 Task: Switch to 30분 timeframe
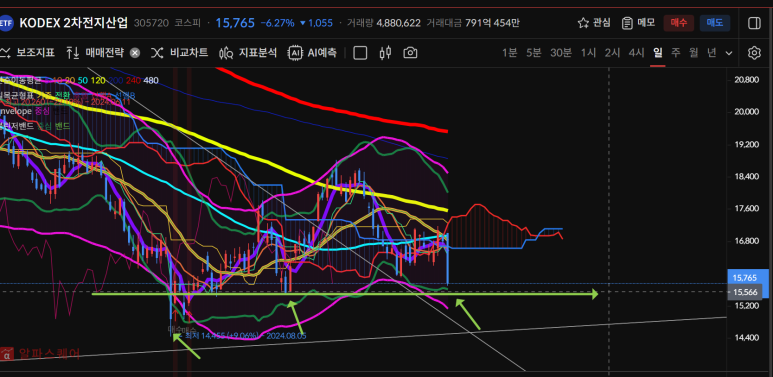tap(561, 53)
